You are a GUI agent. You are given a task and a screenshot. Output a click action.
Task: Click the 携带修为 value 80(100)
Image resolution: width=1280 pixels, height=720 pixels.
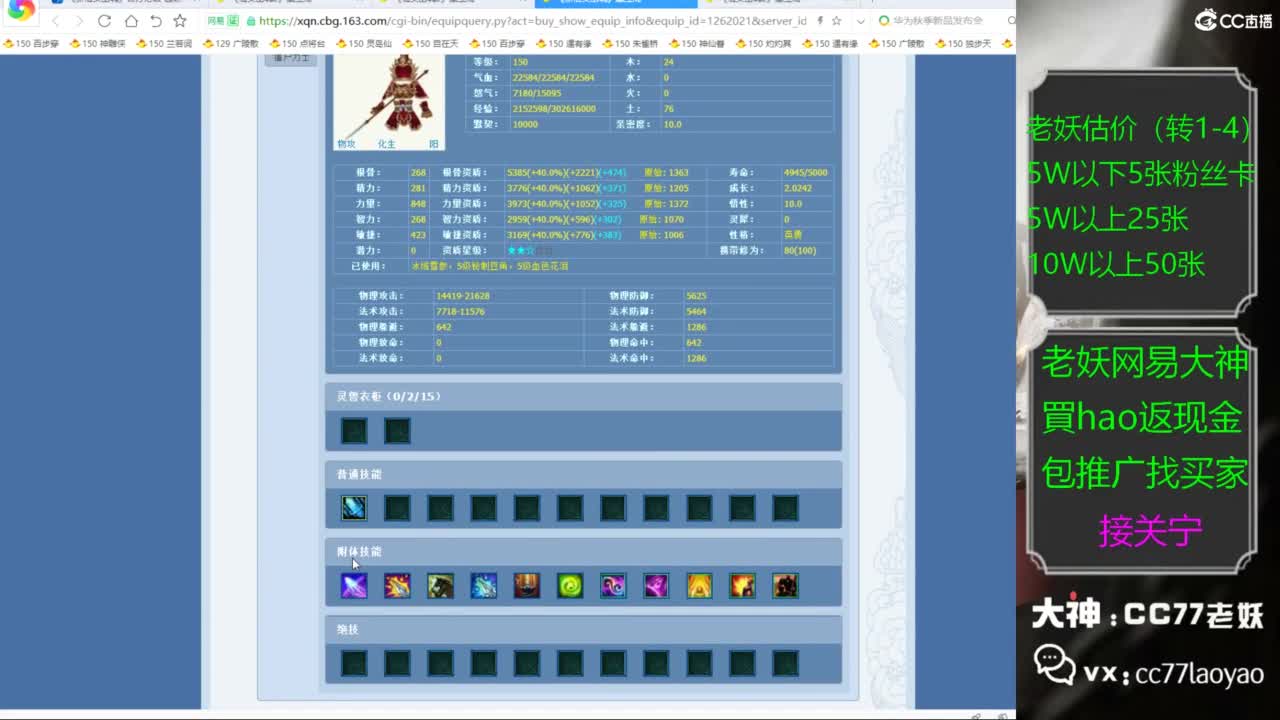(x=800, y=250)
